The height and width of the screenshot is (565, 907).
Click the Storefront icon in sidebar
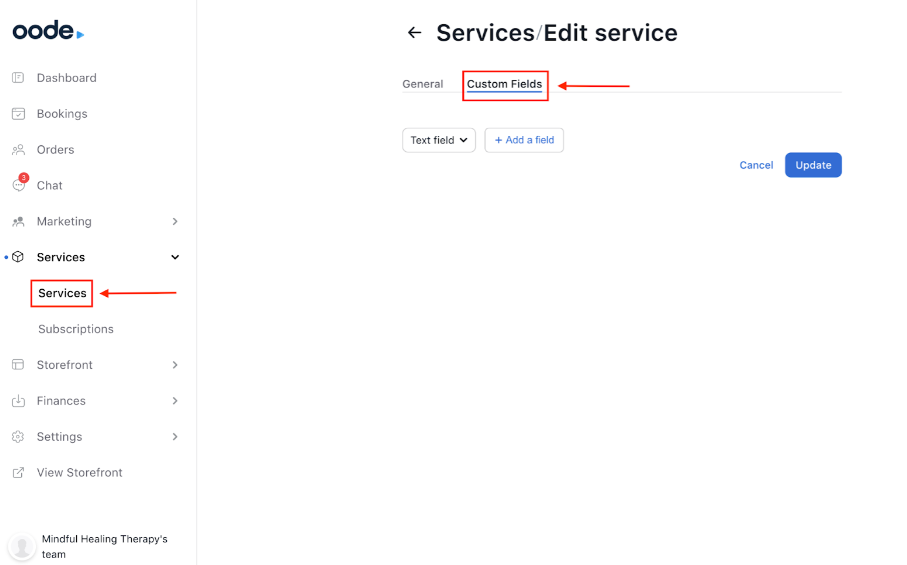18,365
